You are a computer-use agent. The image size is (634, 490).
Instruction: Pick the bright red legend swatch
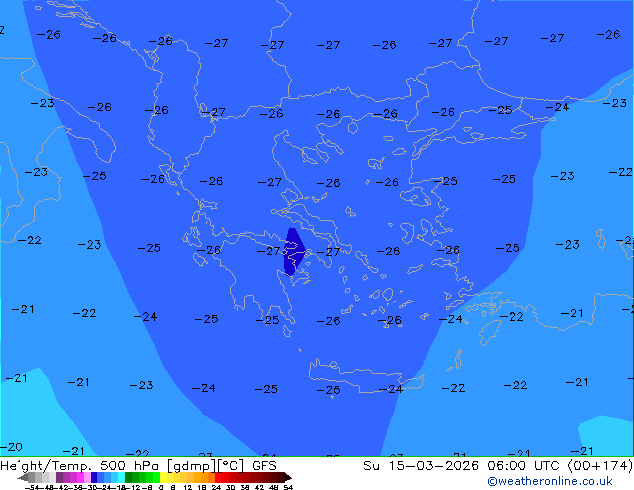pyautogui.click(x=218, y=477)
